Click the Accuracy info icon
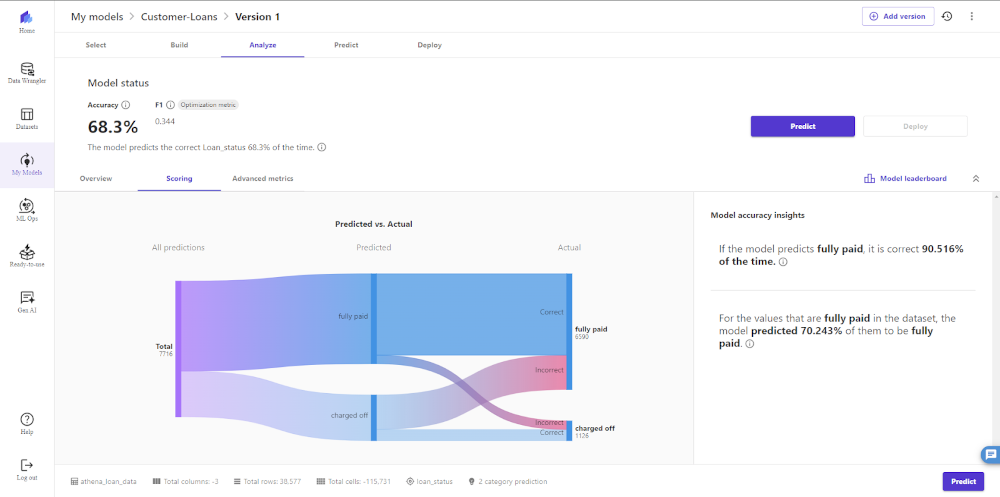Screen dimensions: 1000x497 coord(126,105)
